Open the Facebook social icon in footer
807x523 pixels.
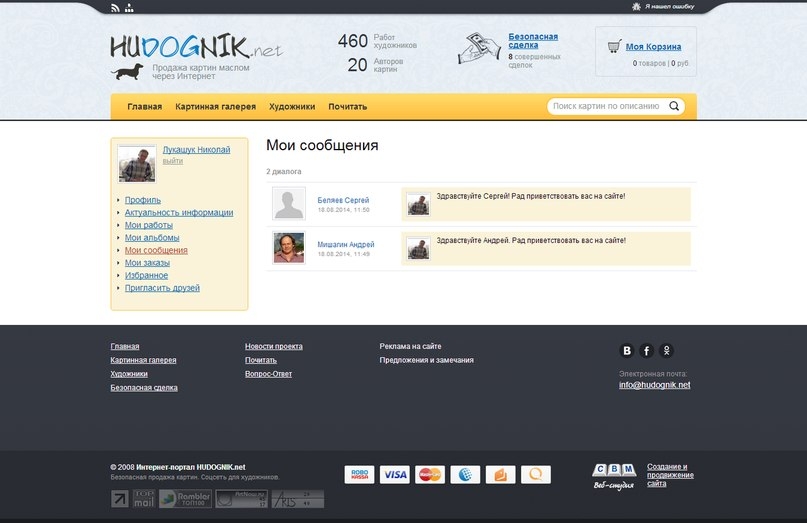[647, 350]
